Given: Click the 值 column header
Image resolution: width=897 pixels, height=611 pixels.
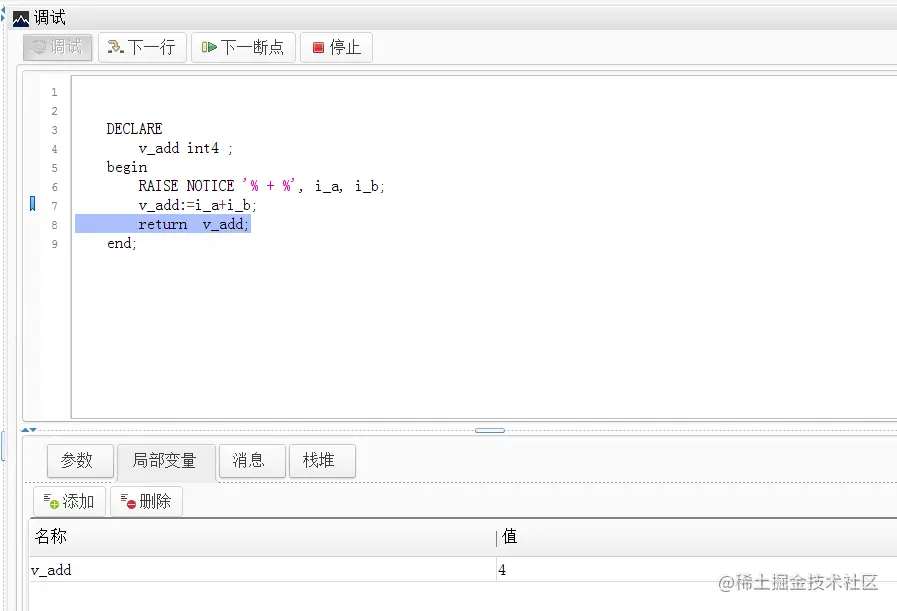Looking at the screenshot, I should click(x=697, y=537).
